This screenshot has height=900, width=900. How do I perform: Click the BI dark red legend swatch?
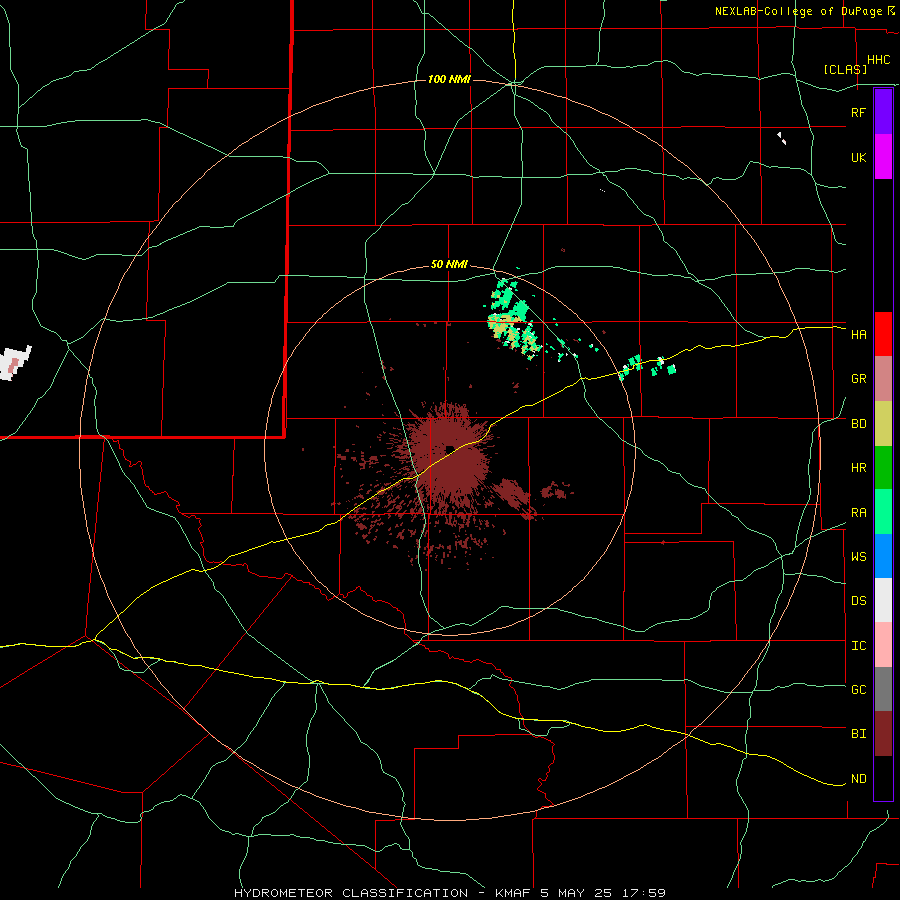883,734
